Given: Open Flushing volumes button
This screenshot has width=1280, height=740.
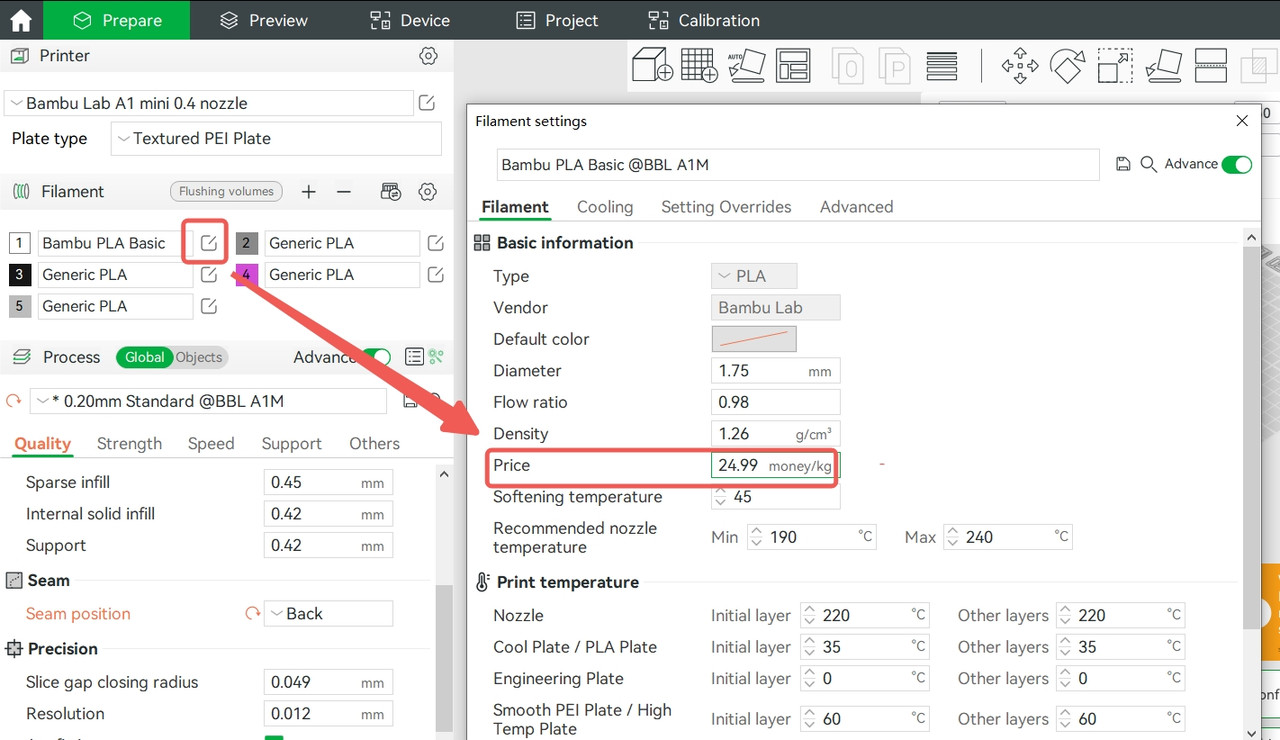Looking at the screenshot, I should pyautogui.click(x=226, y=192).
